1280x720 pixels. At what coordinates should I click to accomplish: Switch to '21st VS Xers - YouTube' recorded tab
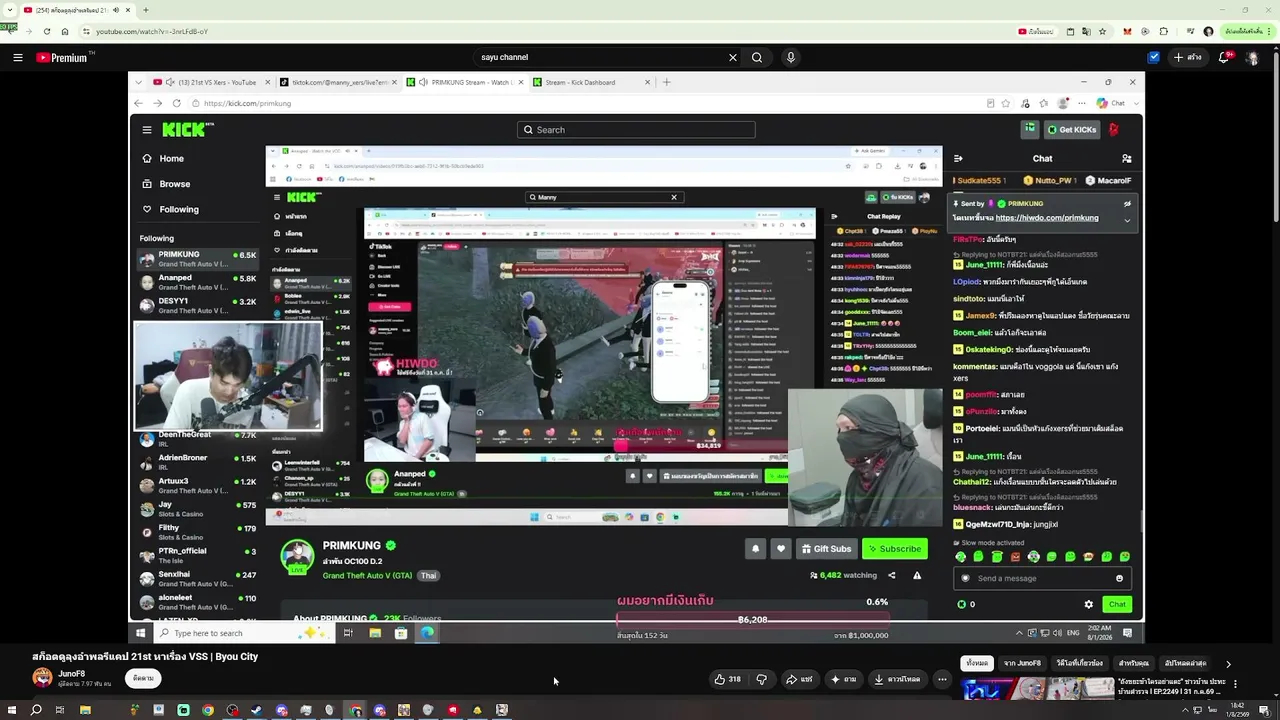[x=213, y=82]
